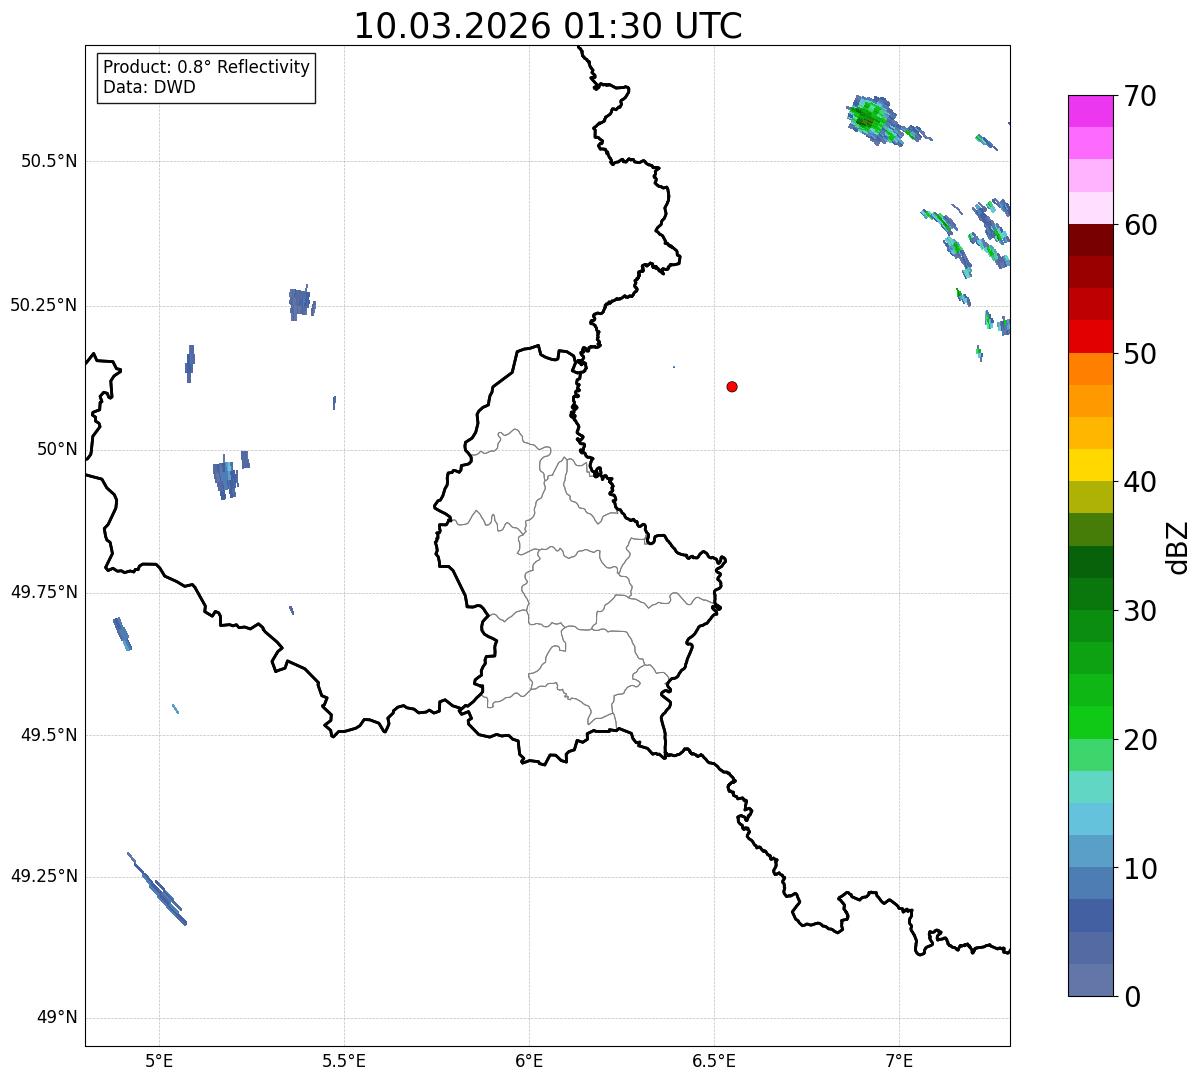Click the latitude label '49.25°N'
Viewport: 1202px width, 1081px height.
click(44, 876)
